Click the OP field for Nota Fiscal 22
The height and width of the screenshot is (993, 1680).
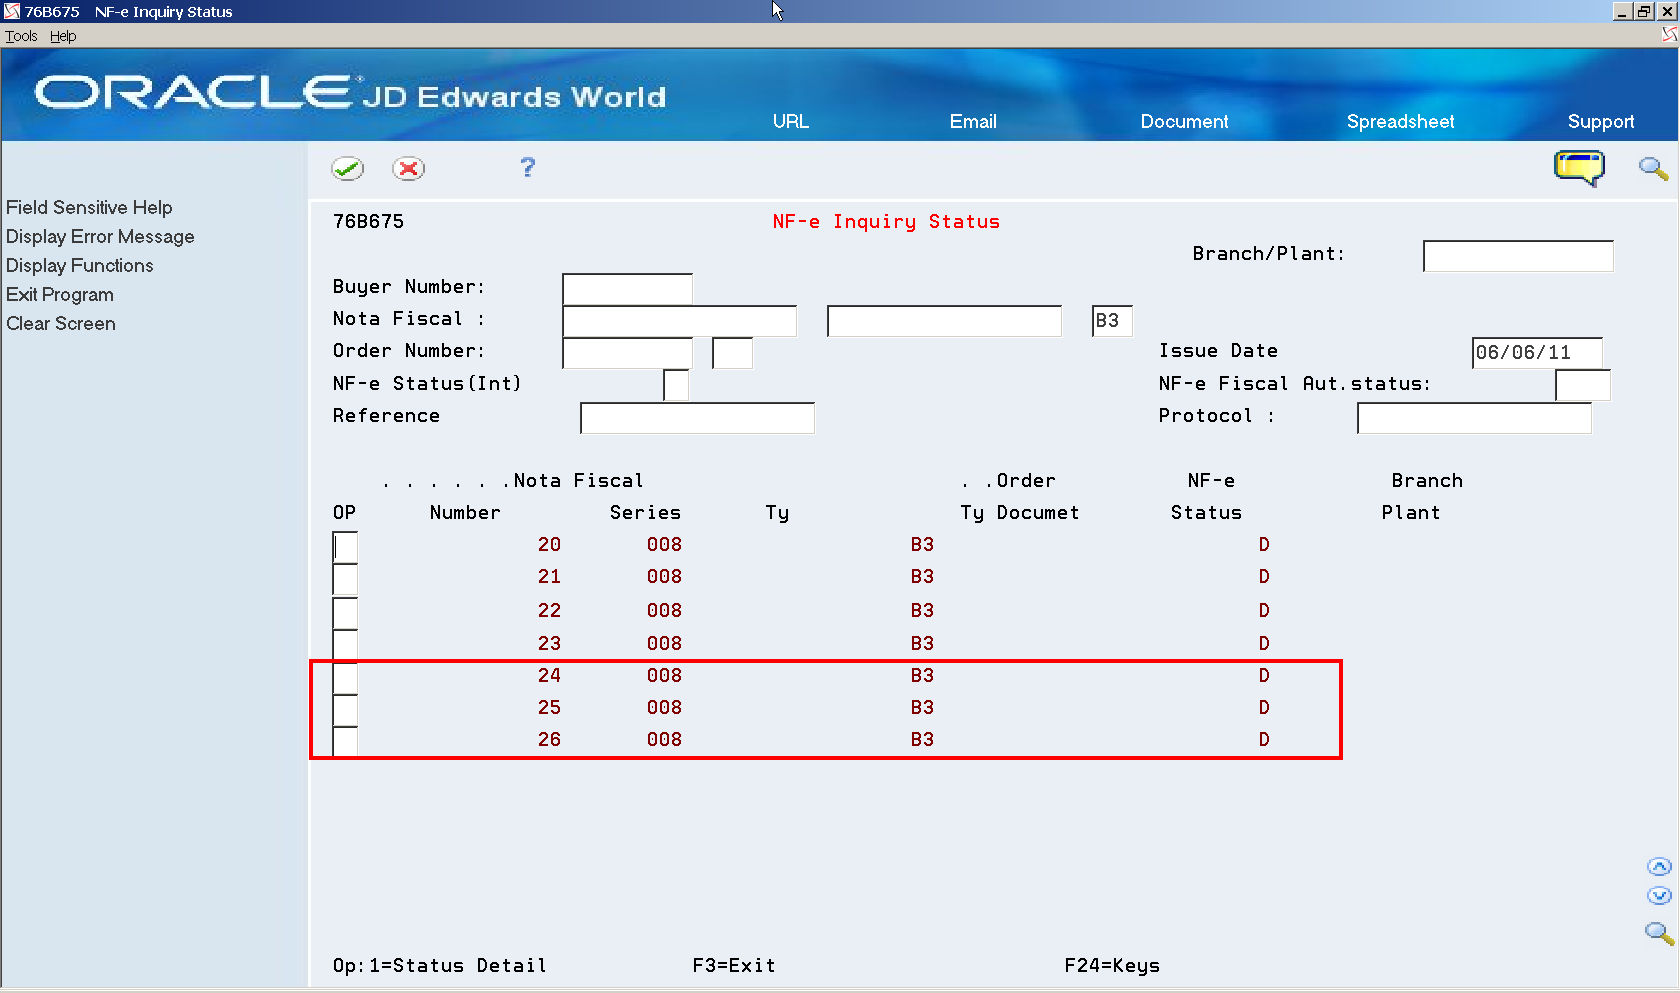pos(345,613)
